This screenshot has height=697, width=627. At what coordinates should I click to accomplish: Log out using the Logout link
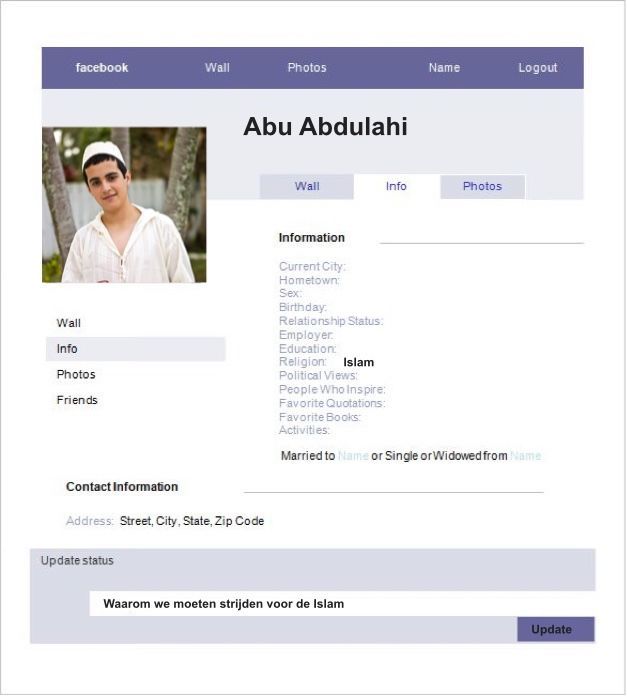(538, 68)
